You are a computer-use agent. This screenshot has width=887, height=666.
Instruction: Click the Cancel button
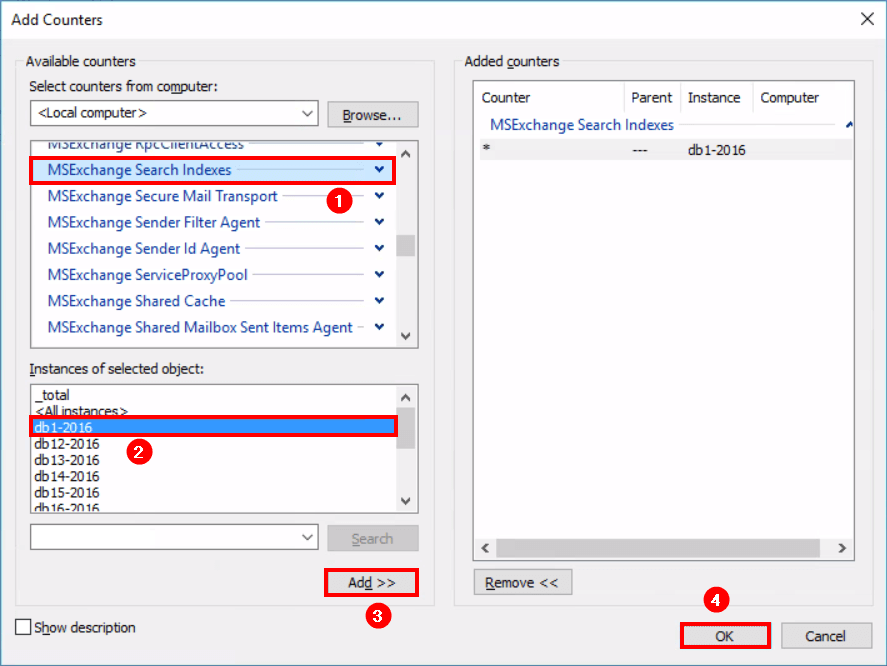coord(826,636)
